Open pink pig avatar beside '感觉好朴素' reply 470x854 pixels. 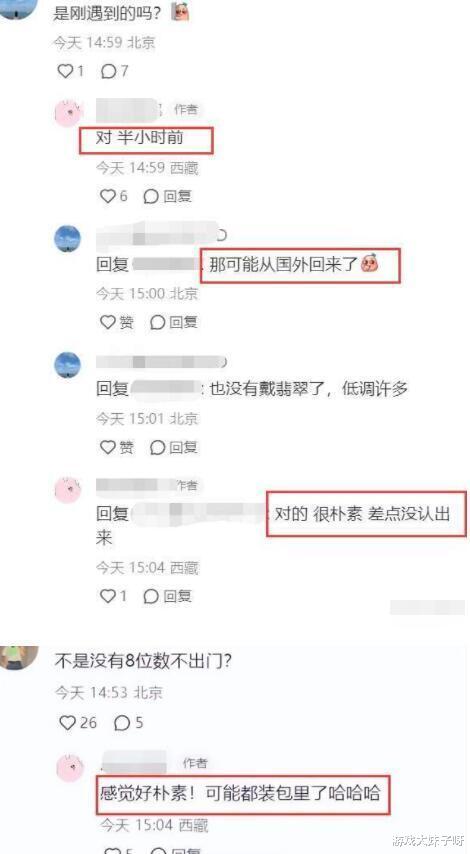(70, 767)
